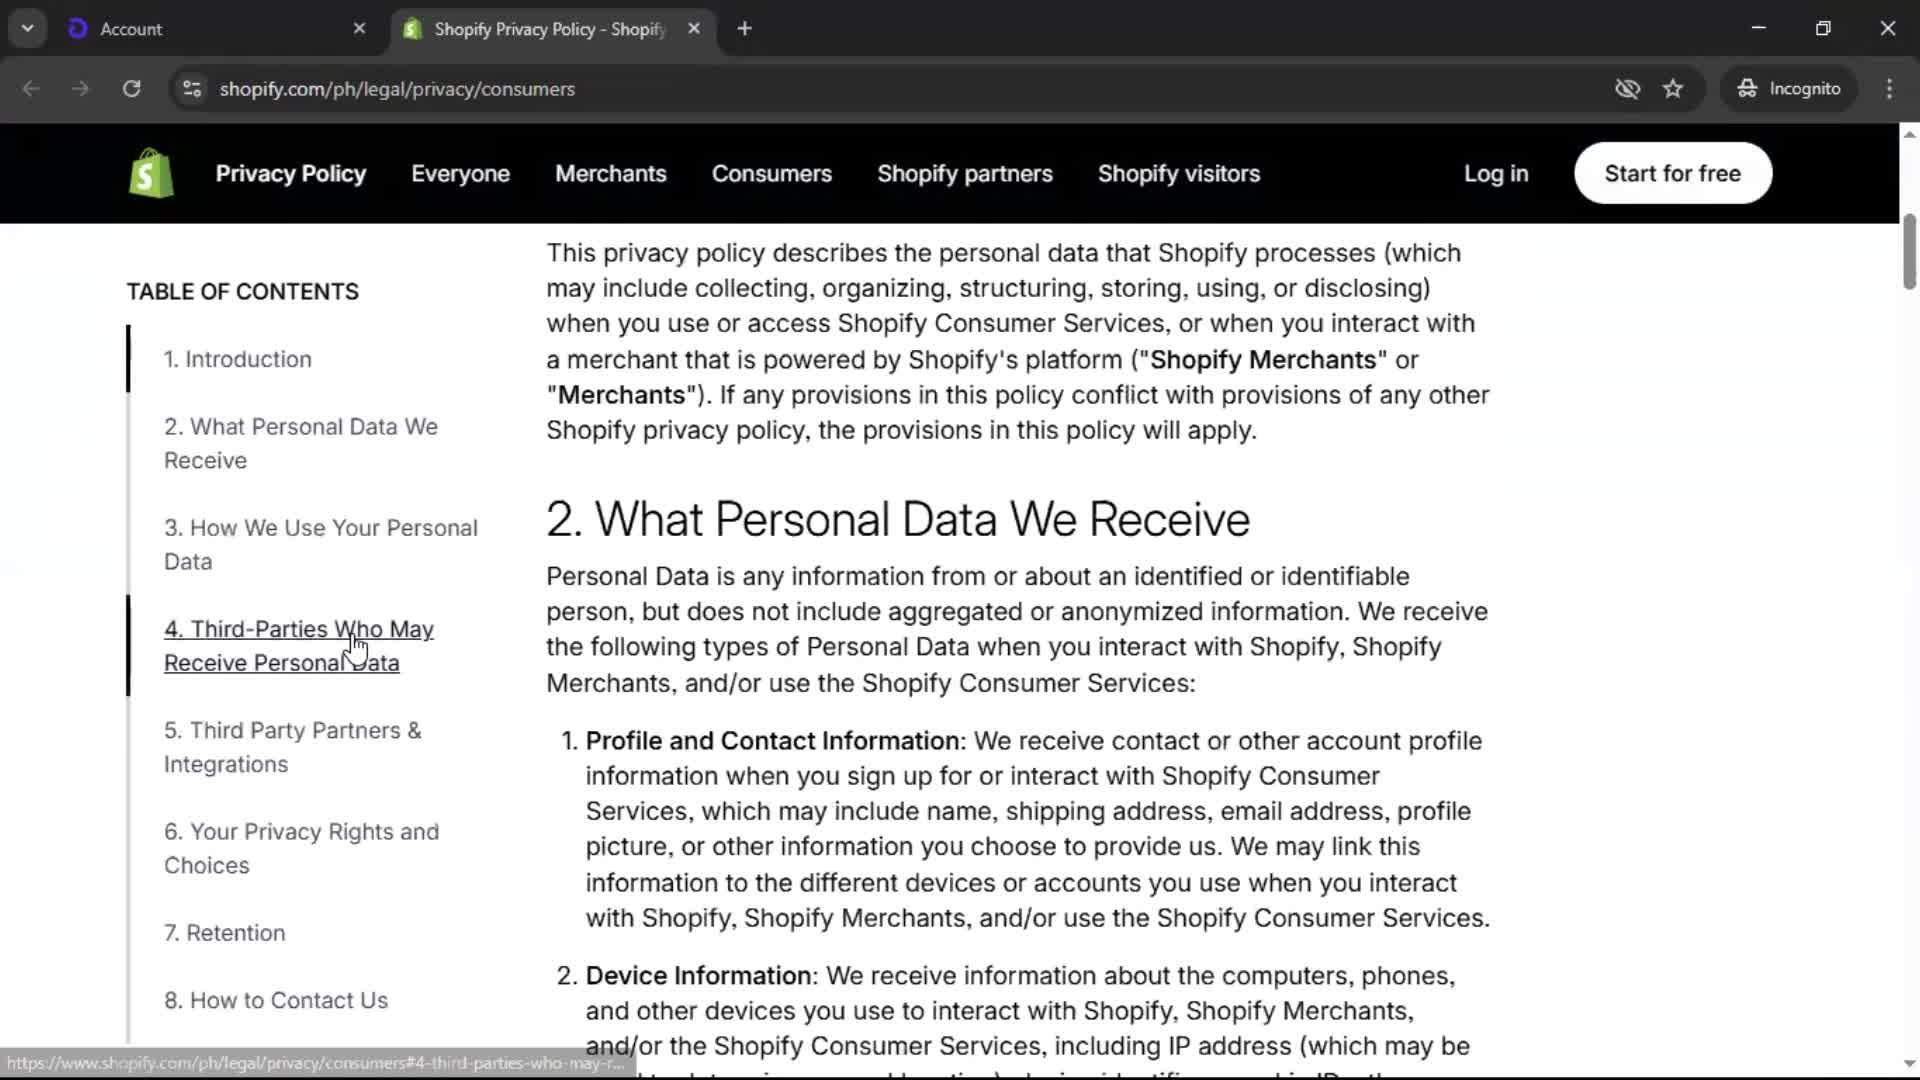Click the Log in link

point(1495,173)
